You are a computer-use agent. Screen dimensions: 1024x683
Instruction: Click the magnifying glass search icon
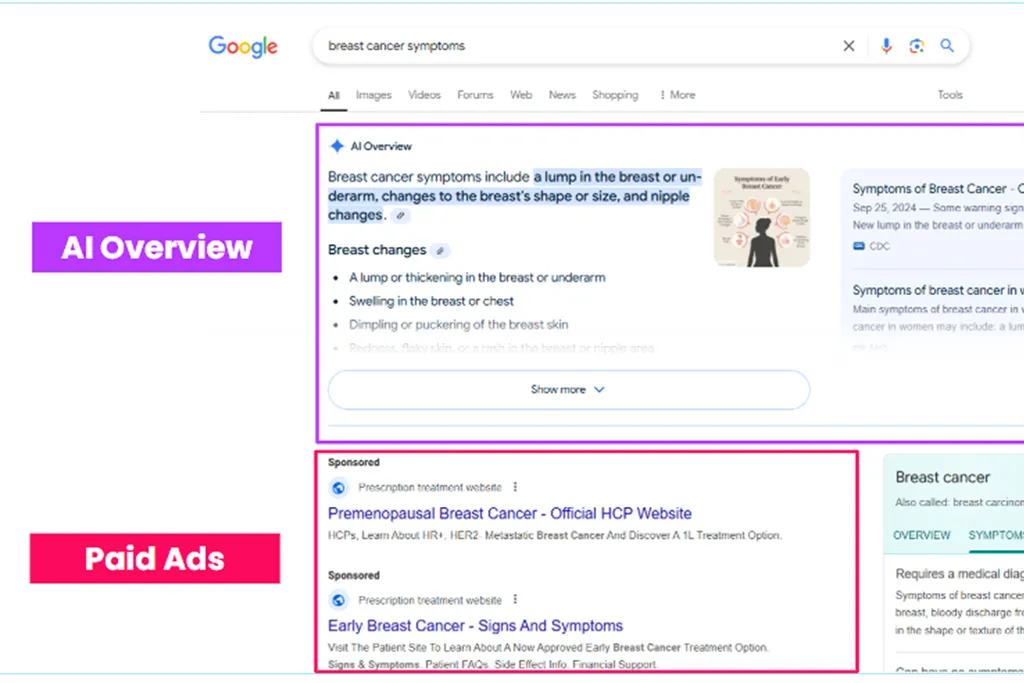tap(947, 46)
